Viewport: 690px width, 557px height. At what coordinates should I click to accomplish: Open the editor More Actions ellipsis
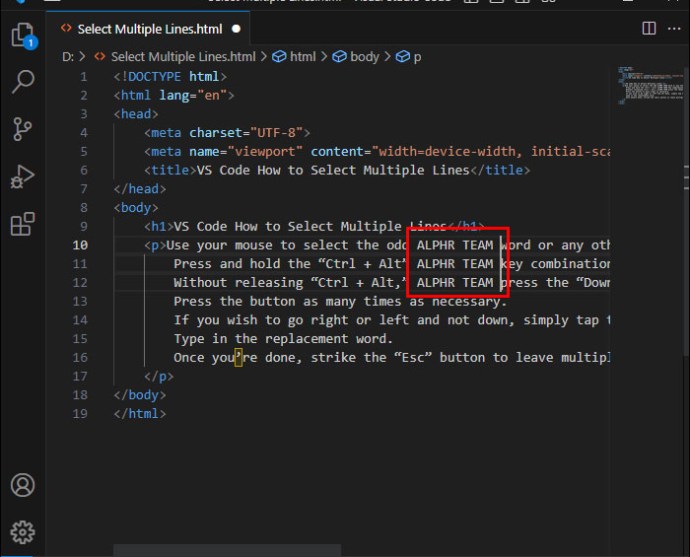tap(674, 29)
